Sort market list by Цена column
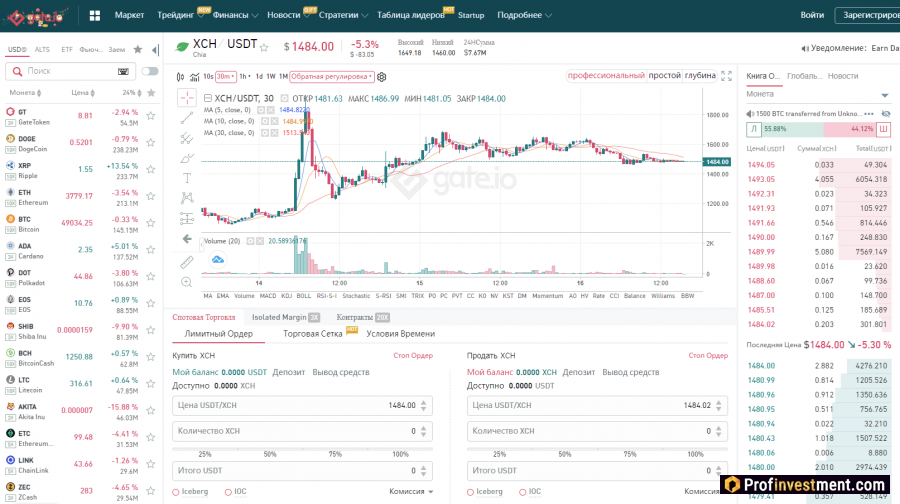 83,92
